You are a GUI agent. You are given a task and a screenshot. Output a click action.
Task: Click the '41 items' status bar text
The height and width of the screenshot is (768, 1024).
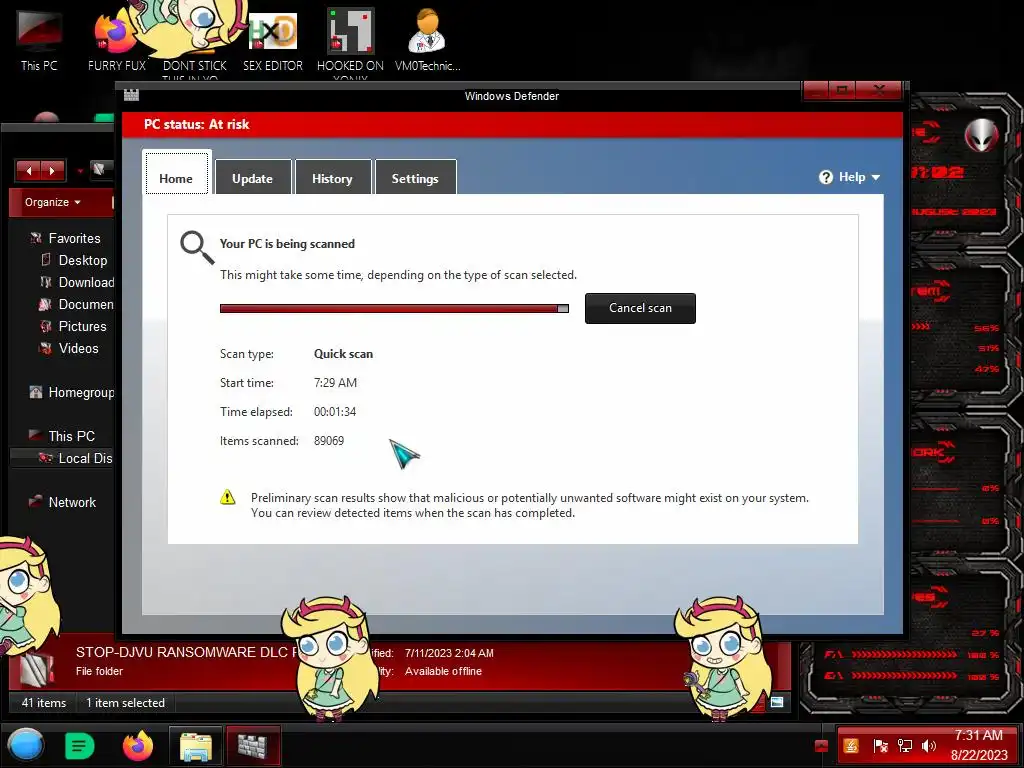[44, 703]
